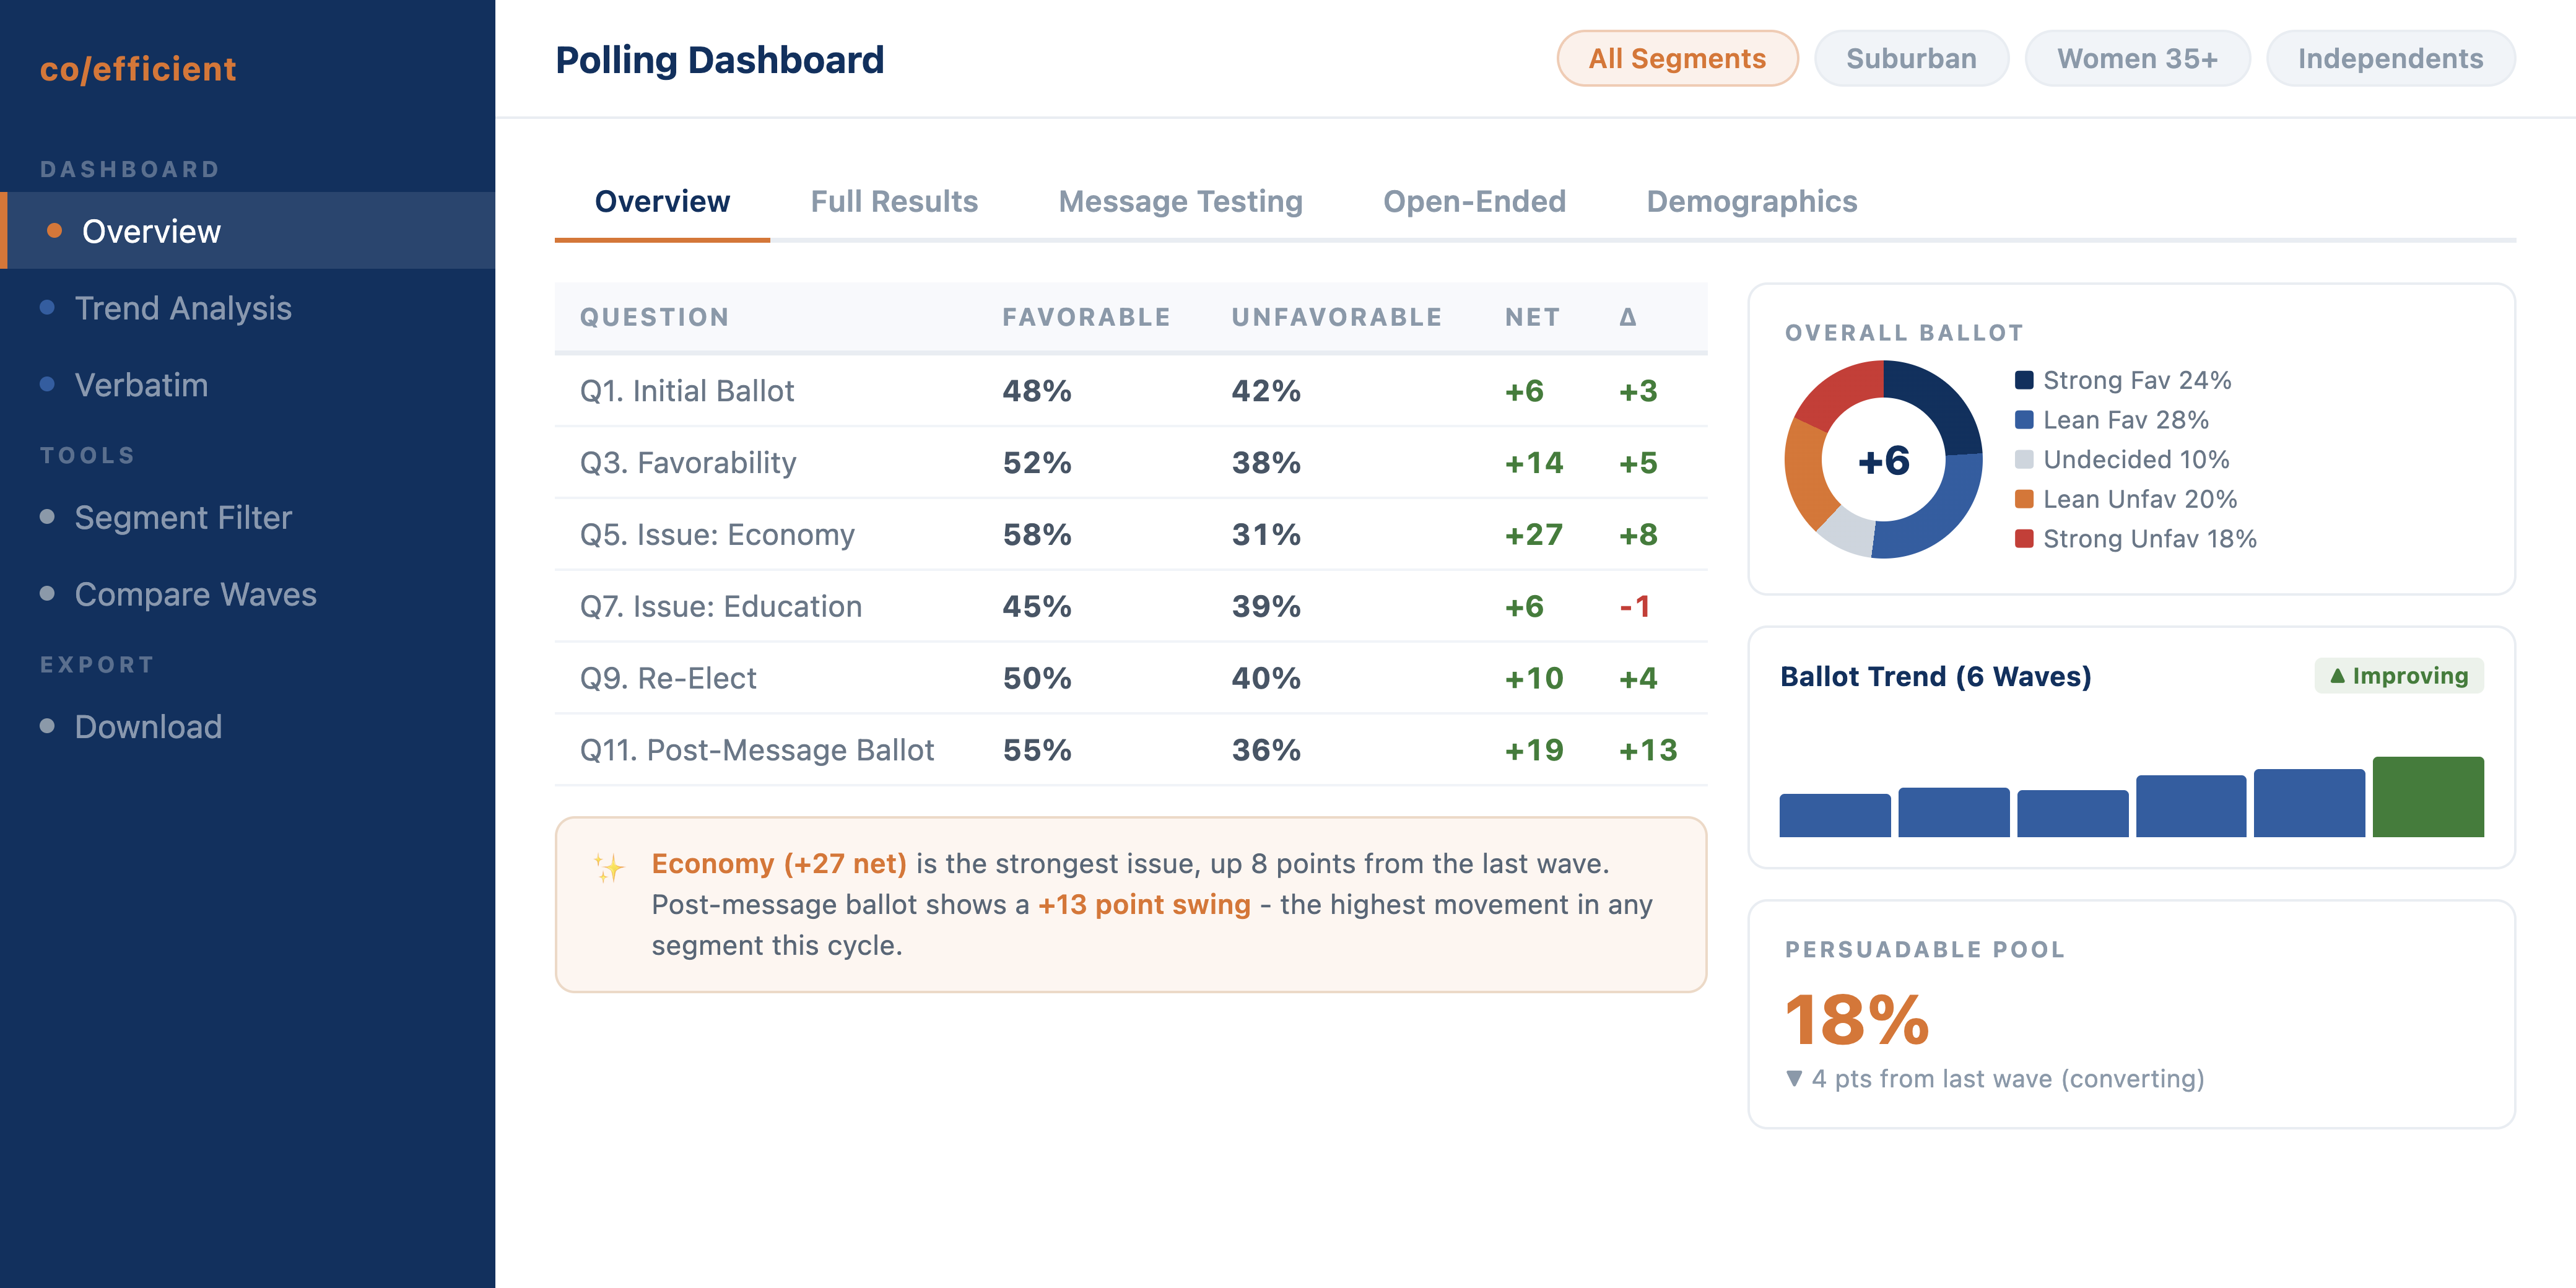Click the co/efficient logo
The height and width of the screenshot is (1288, 2576).
point(137,69)
